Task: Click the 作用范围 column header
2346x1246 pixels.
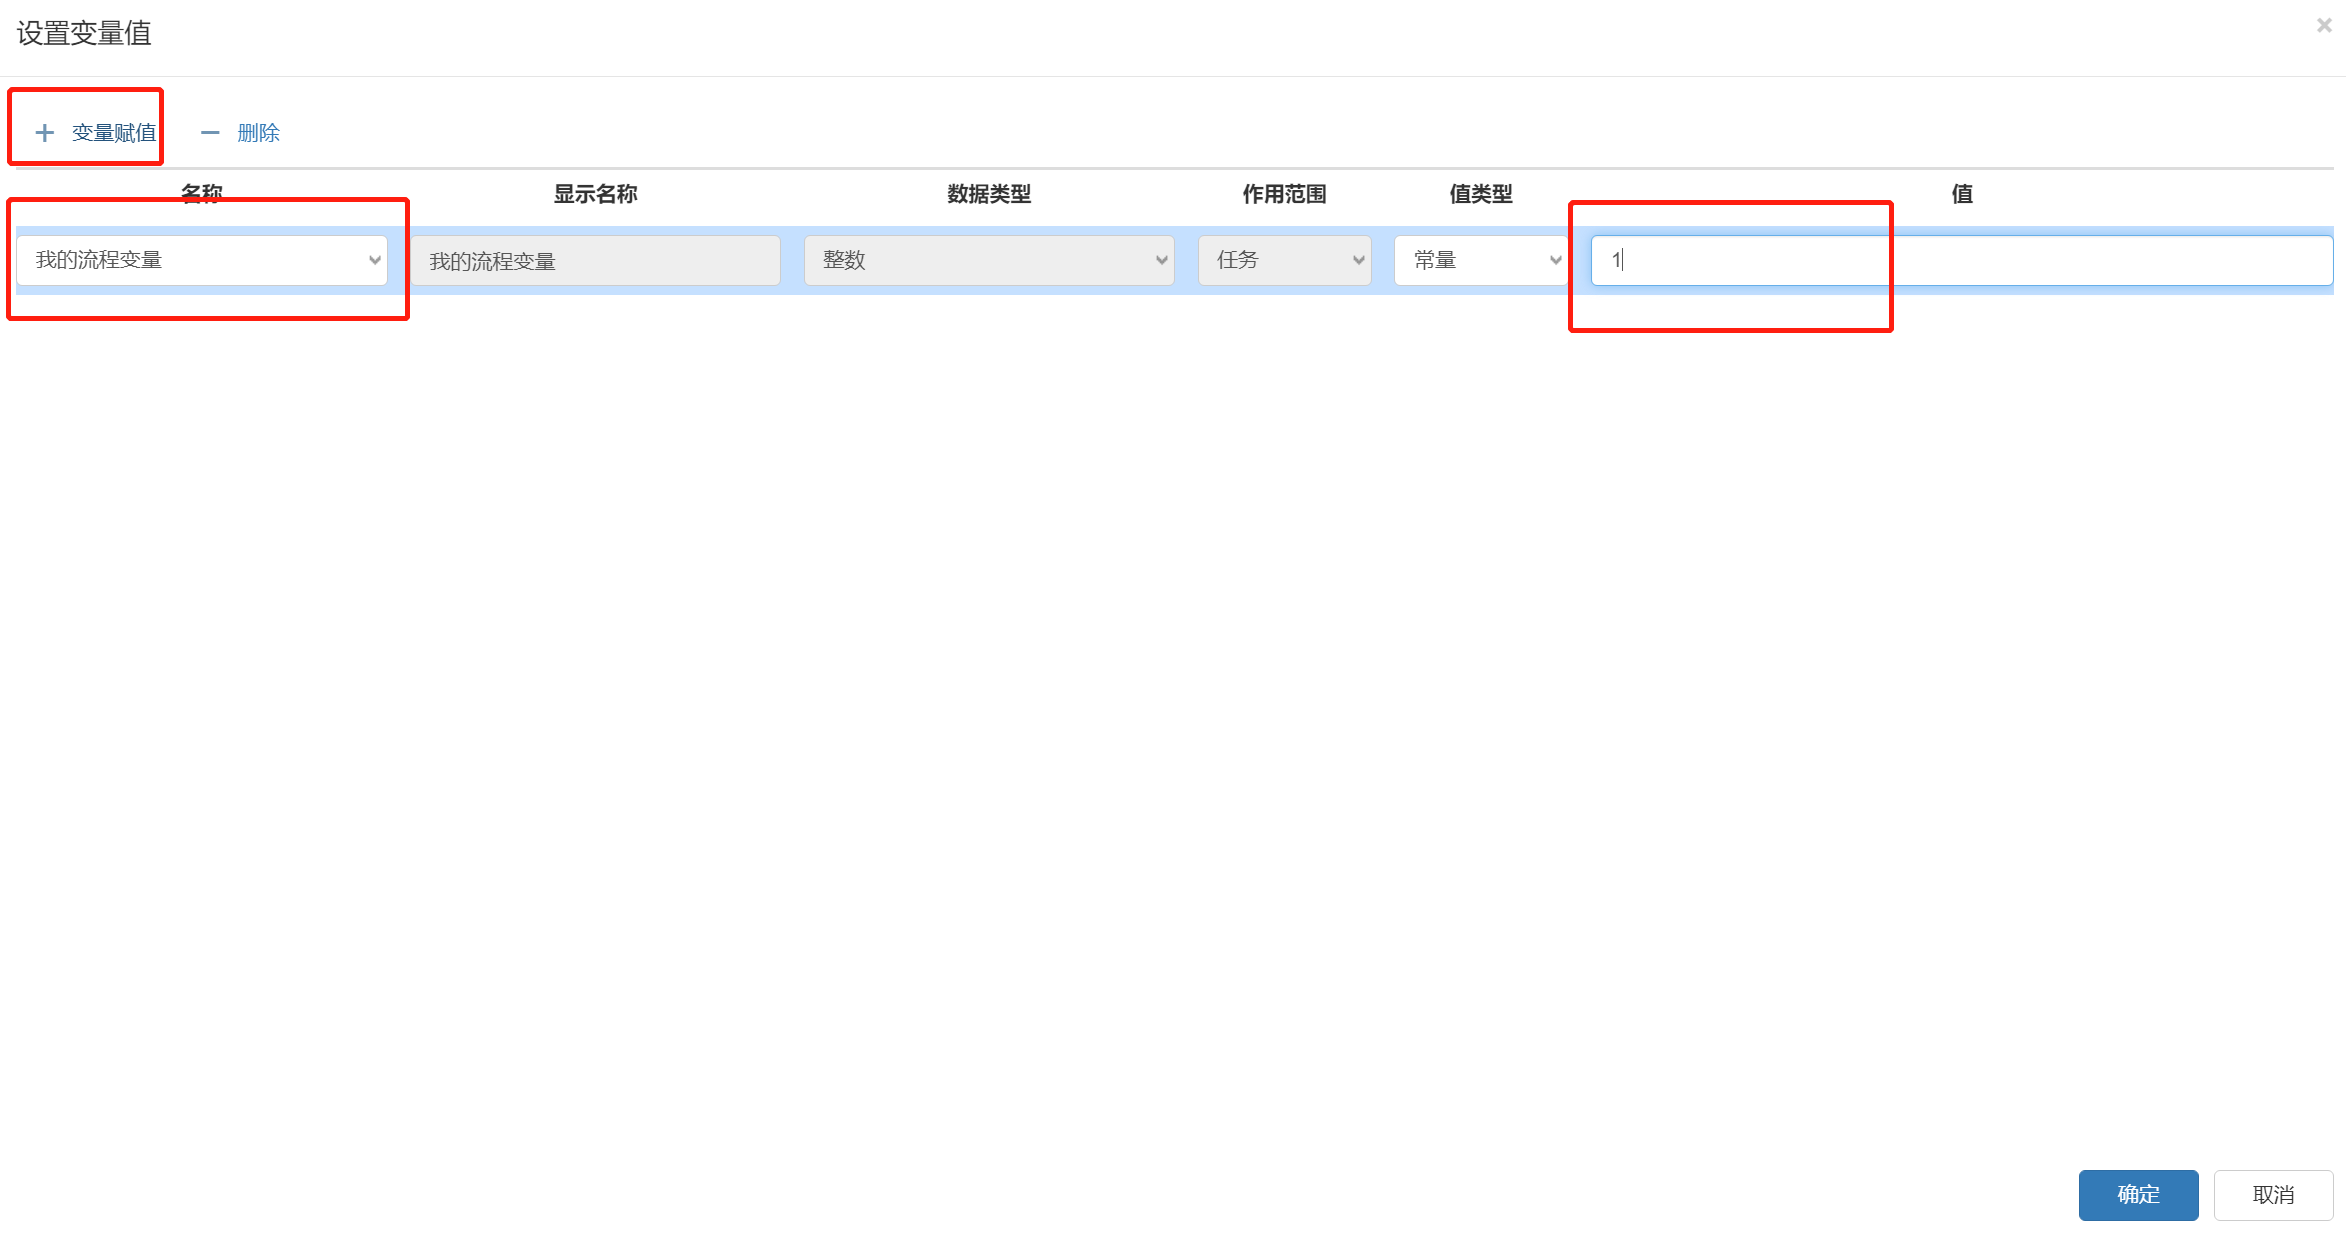Action: (x=1284, y=194)
